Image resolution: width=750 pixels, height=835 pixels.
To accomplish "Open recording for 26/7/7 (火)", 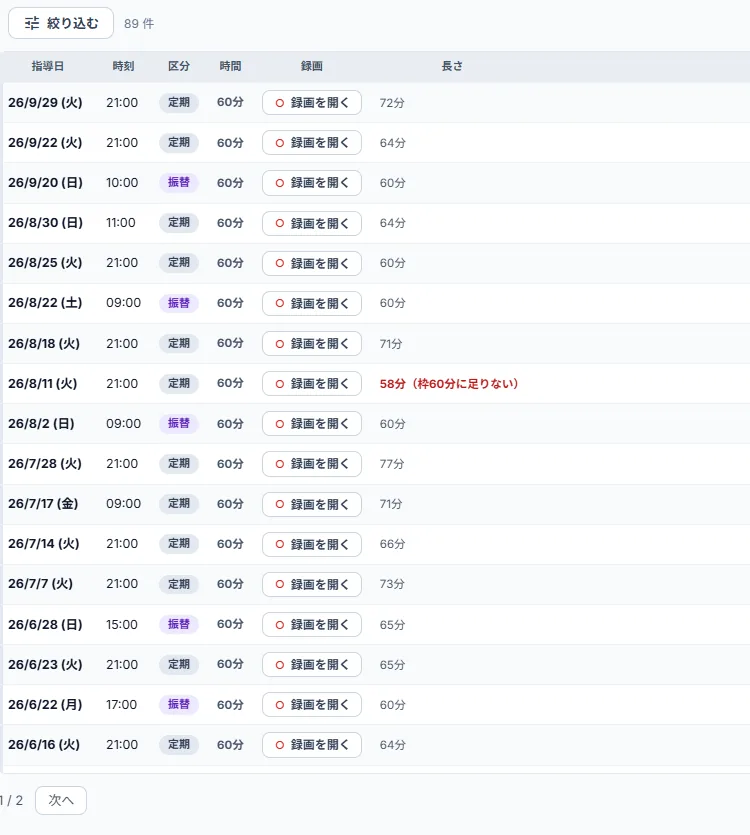I will click(x=312, y=584).
